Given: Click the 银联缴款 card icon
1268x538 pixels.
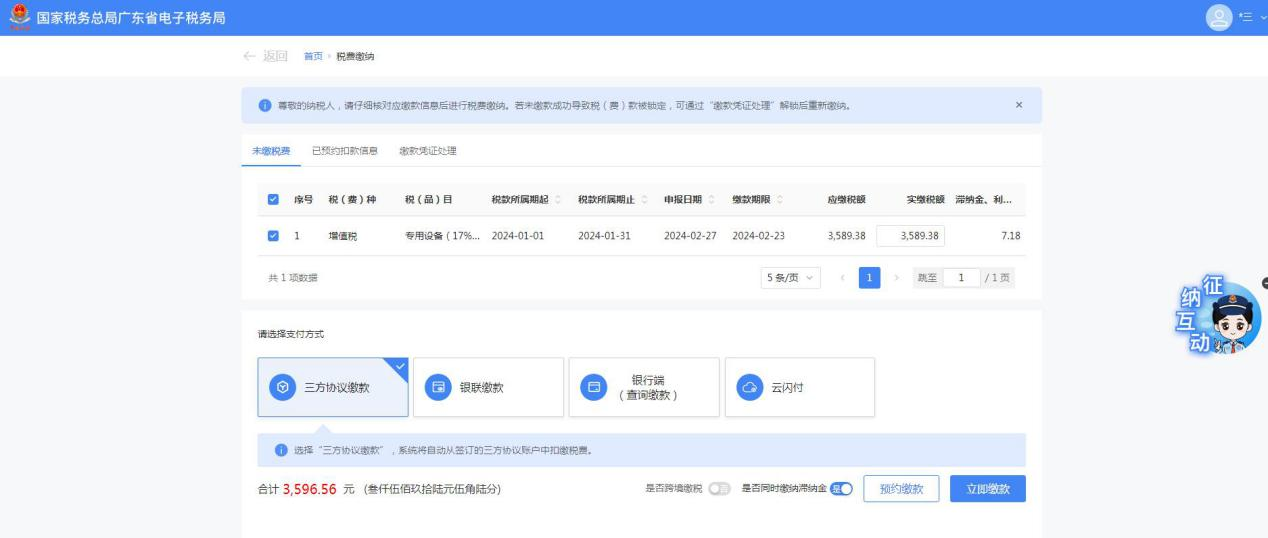Looking at the screenshot, I should point(438,388).
